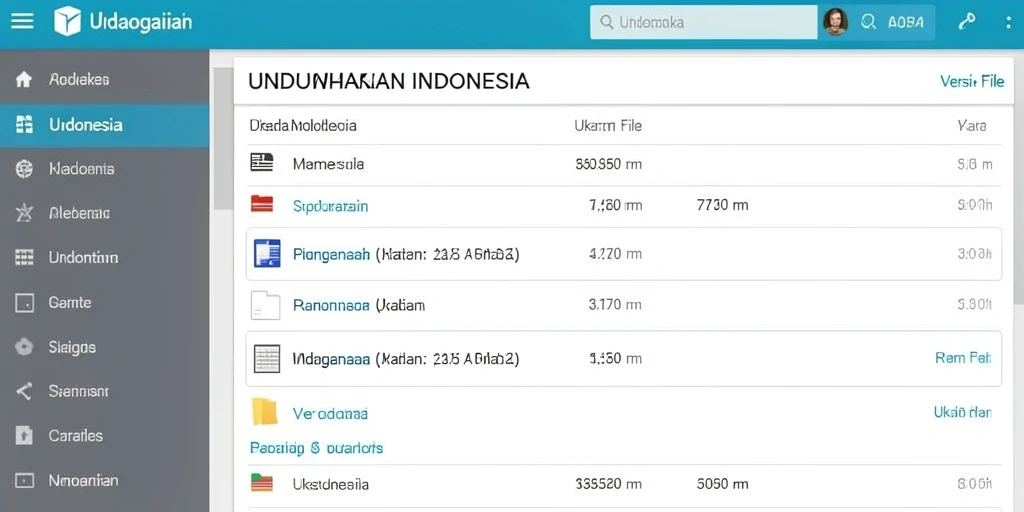Open Gamte sidebar item
Image resolution: width=1024 pixels, height=512 pixels.
point(104,302)
